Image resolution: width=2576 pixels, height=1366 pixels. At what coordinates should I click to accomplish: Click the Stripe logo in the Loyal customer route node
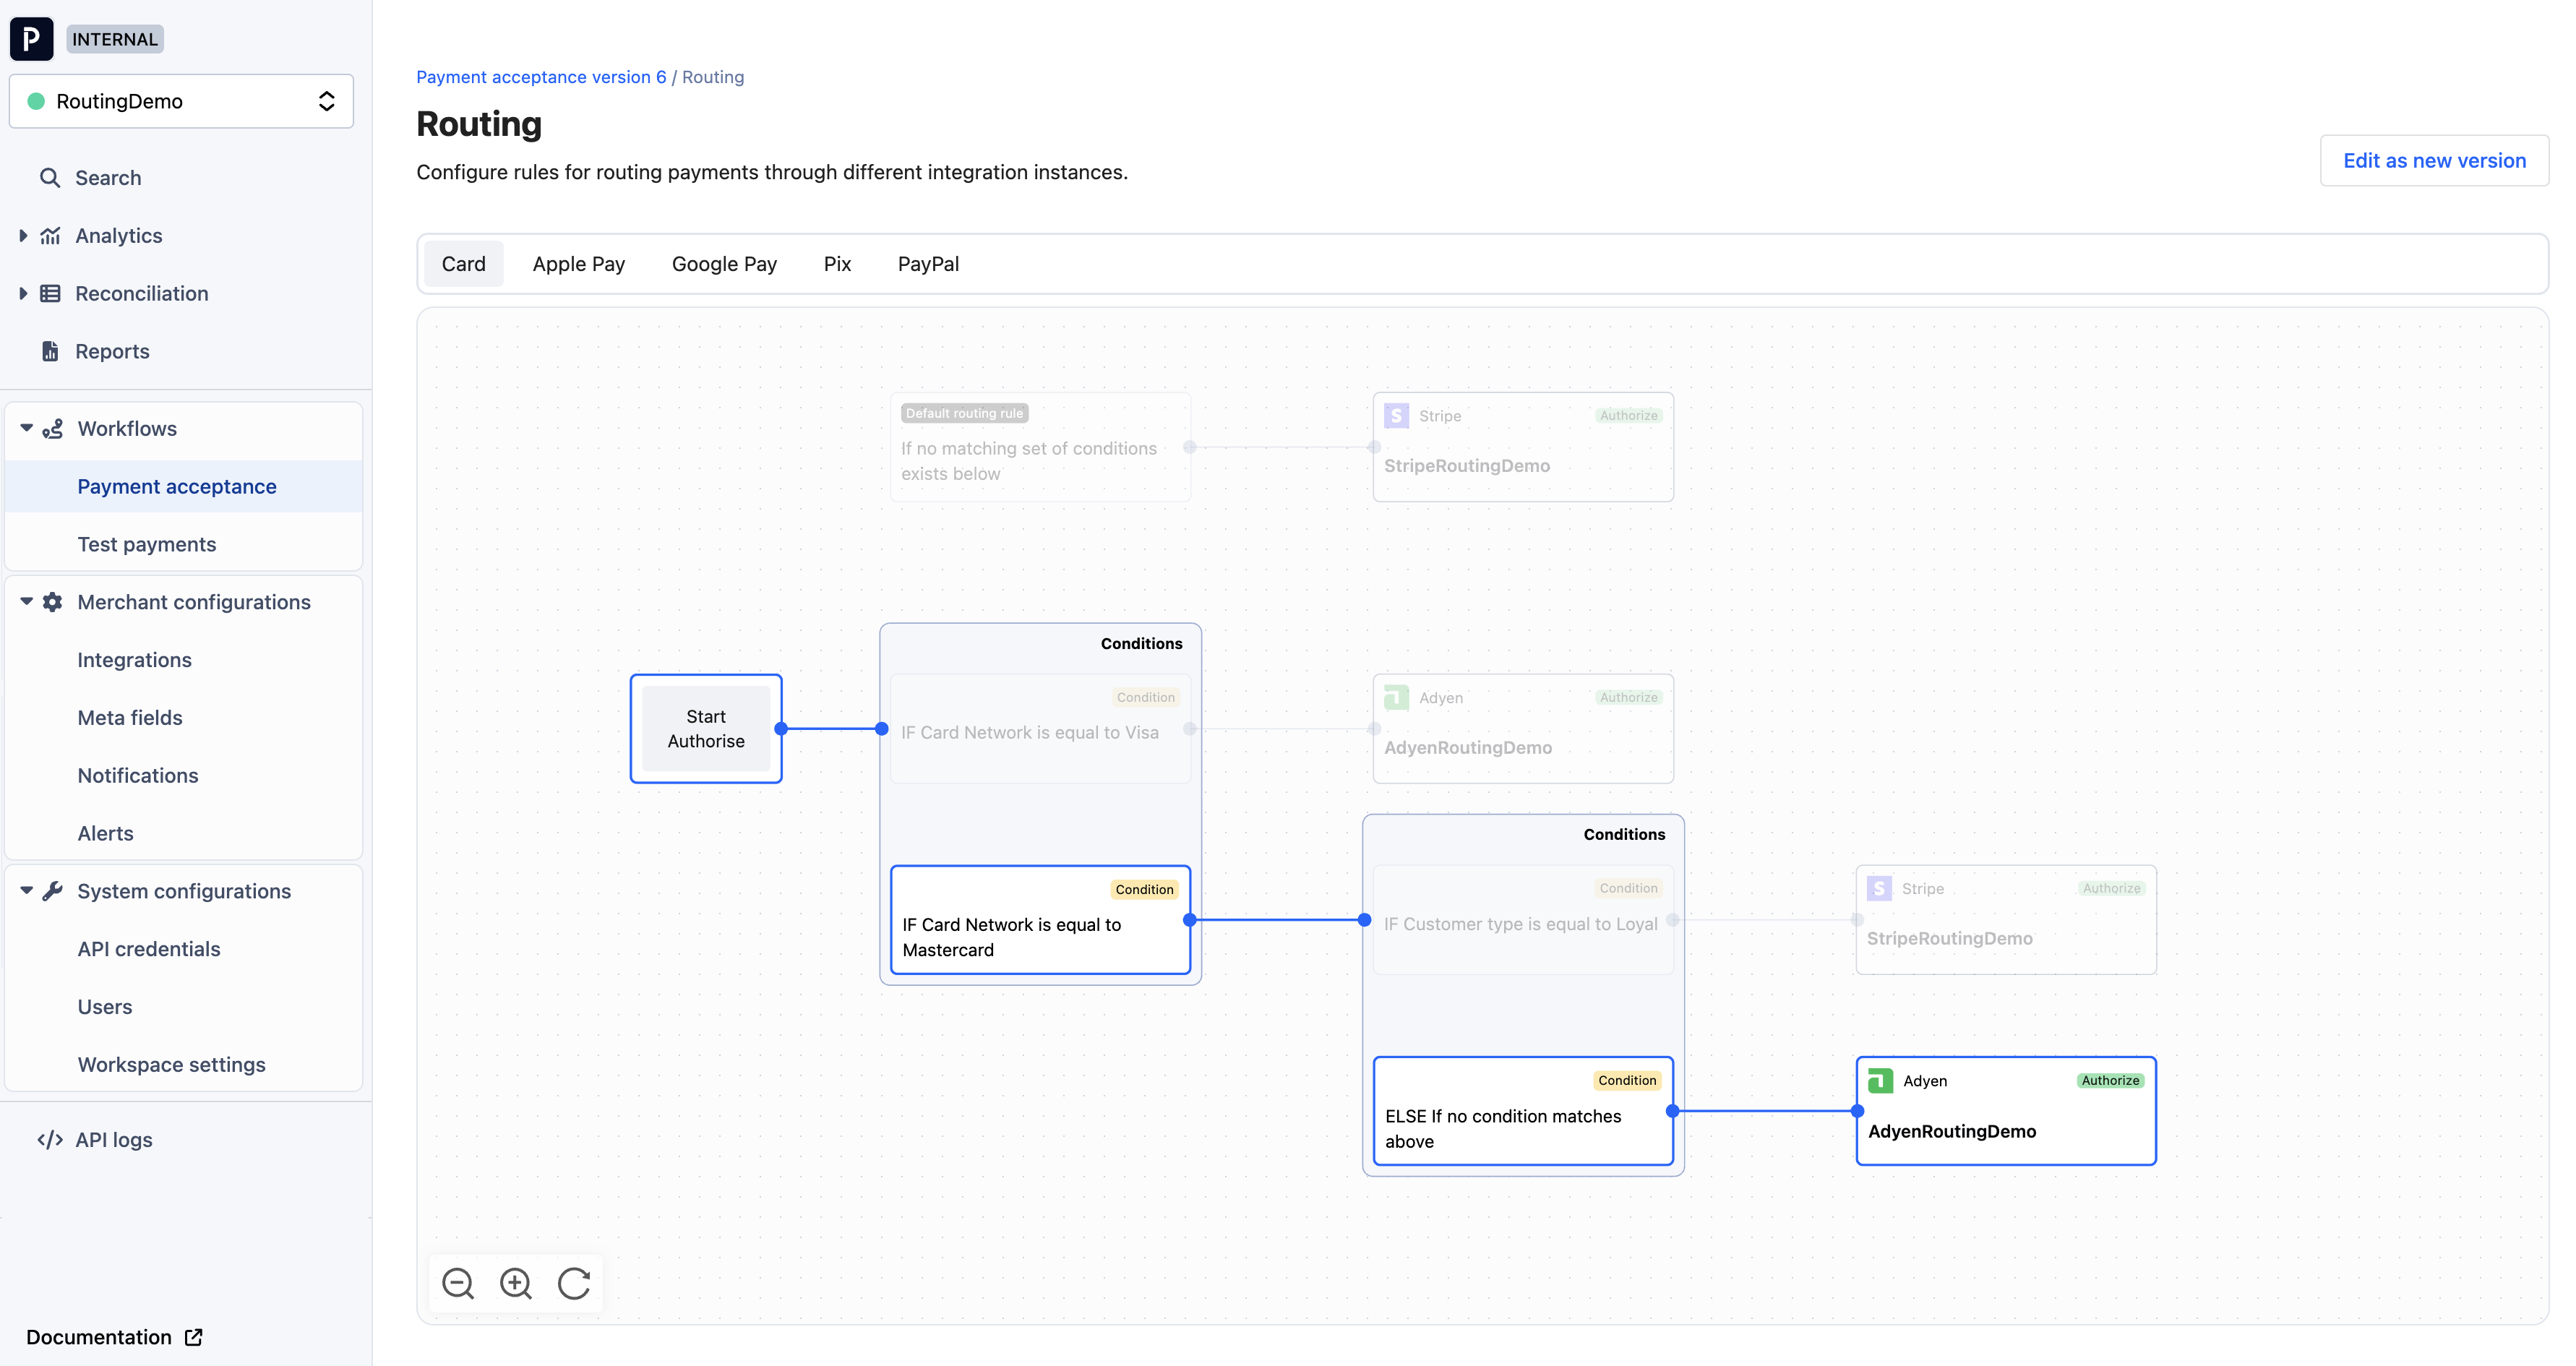click(1879, 889)
